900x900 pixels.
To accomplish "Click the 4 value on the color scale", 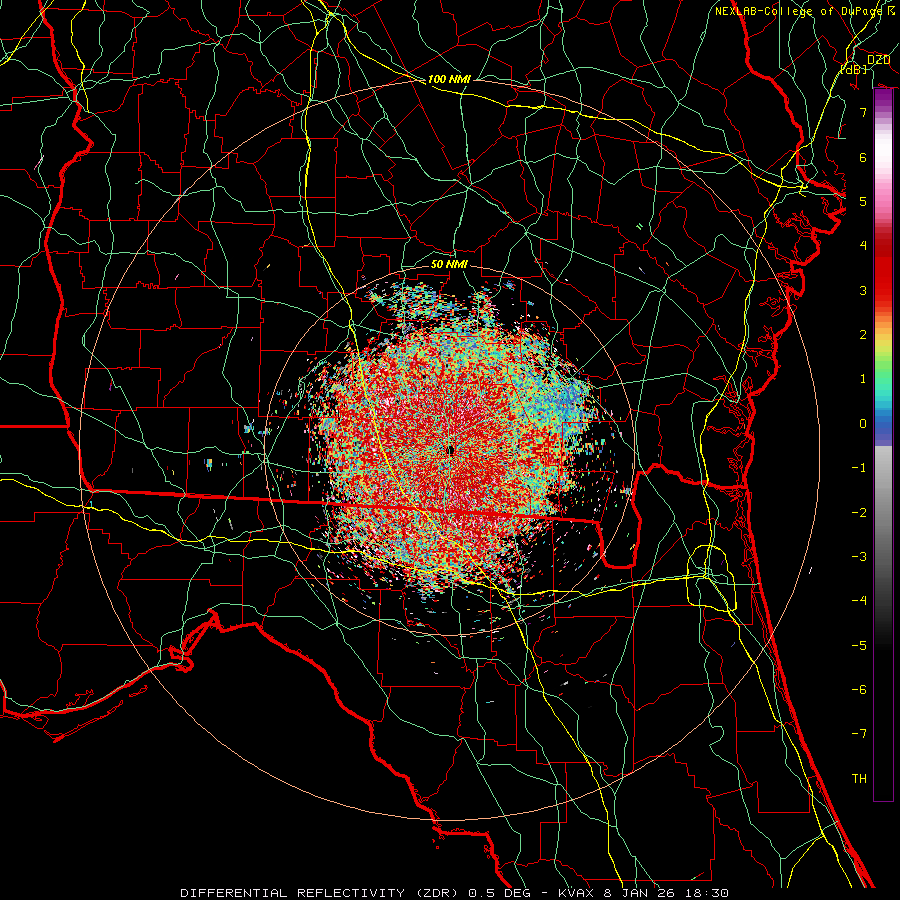I will click(x=863, y=245).
